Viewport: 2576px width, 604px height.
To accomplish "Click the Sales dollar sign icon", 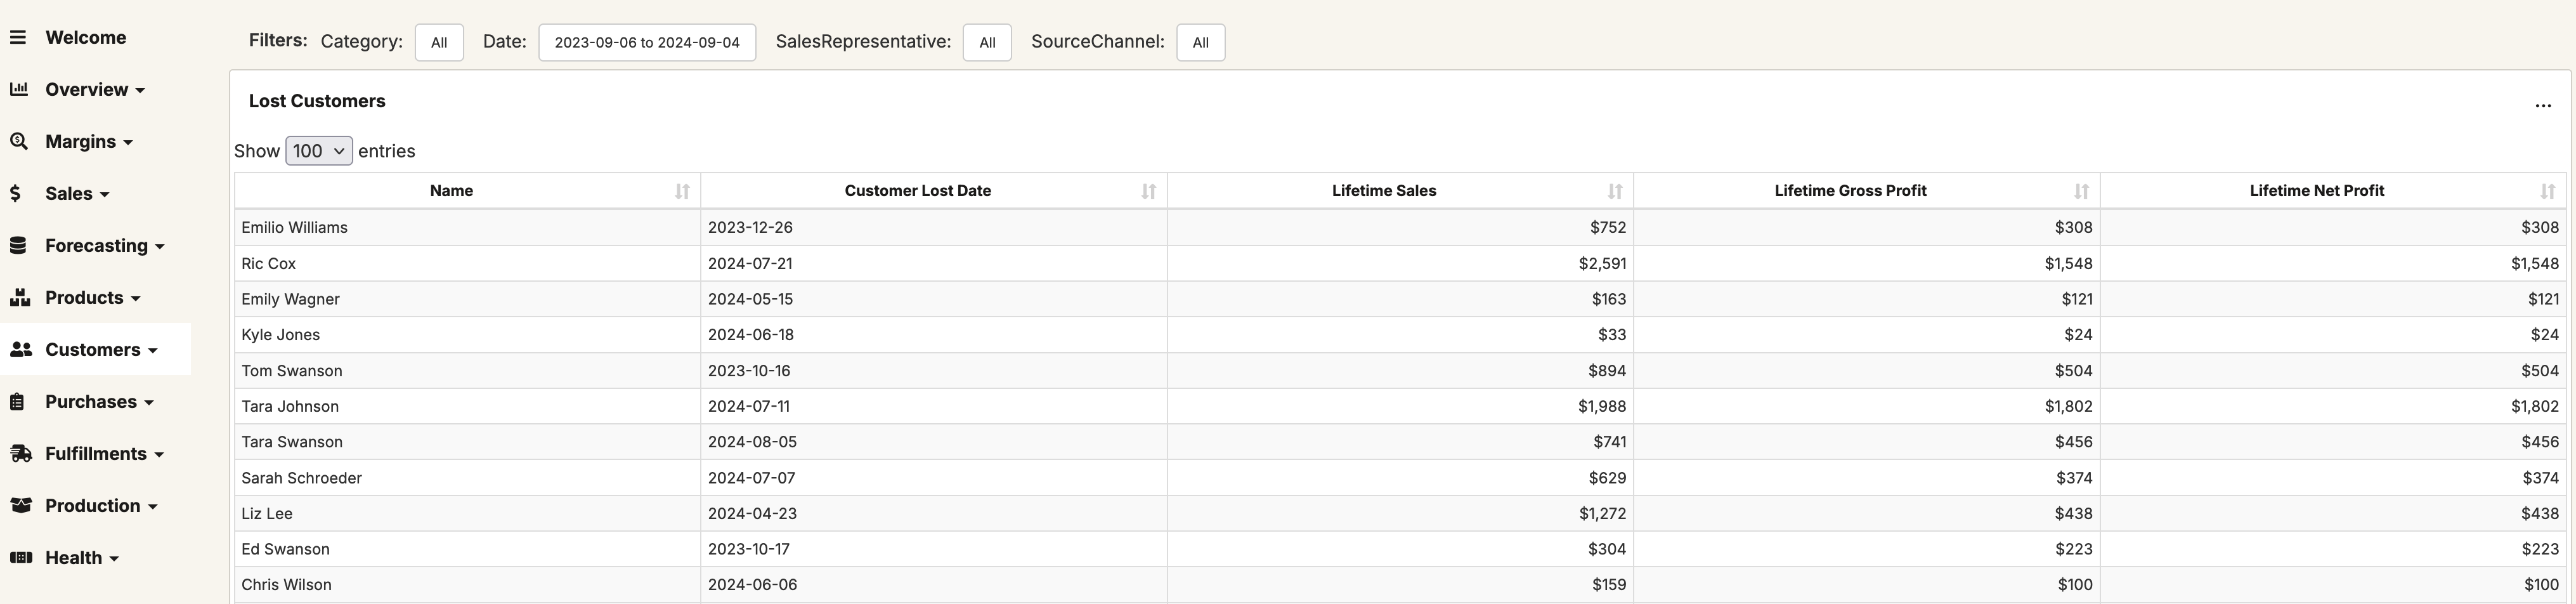I will coord(16,194).
